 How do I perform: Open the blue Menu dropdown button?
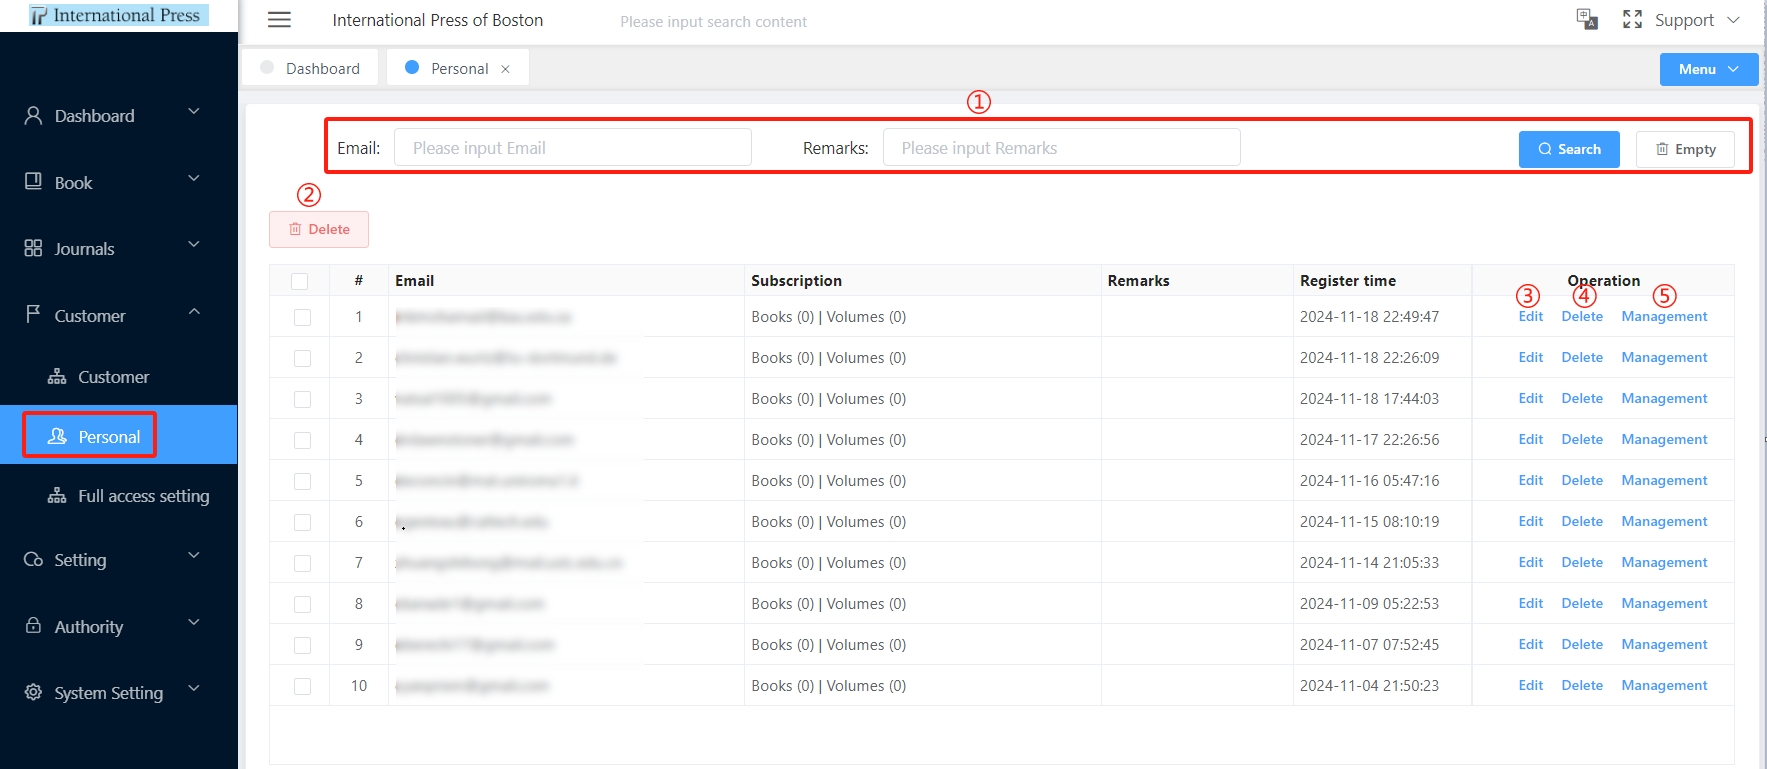pos(1708,69)
